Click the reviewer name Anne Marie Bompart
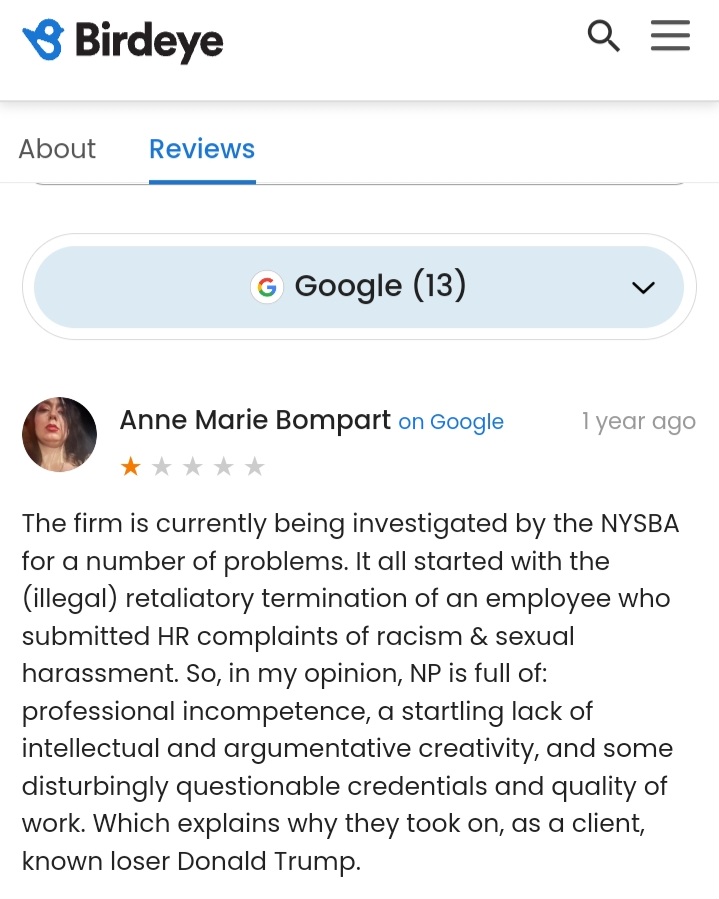 tap(255, 420)
